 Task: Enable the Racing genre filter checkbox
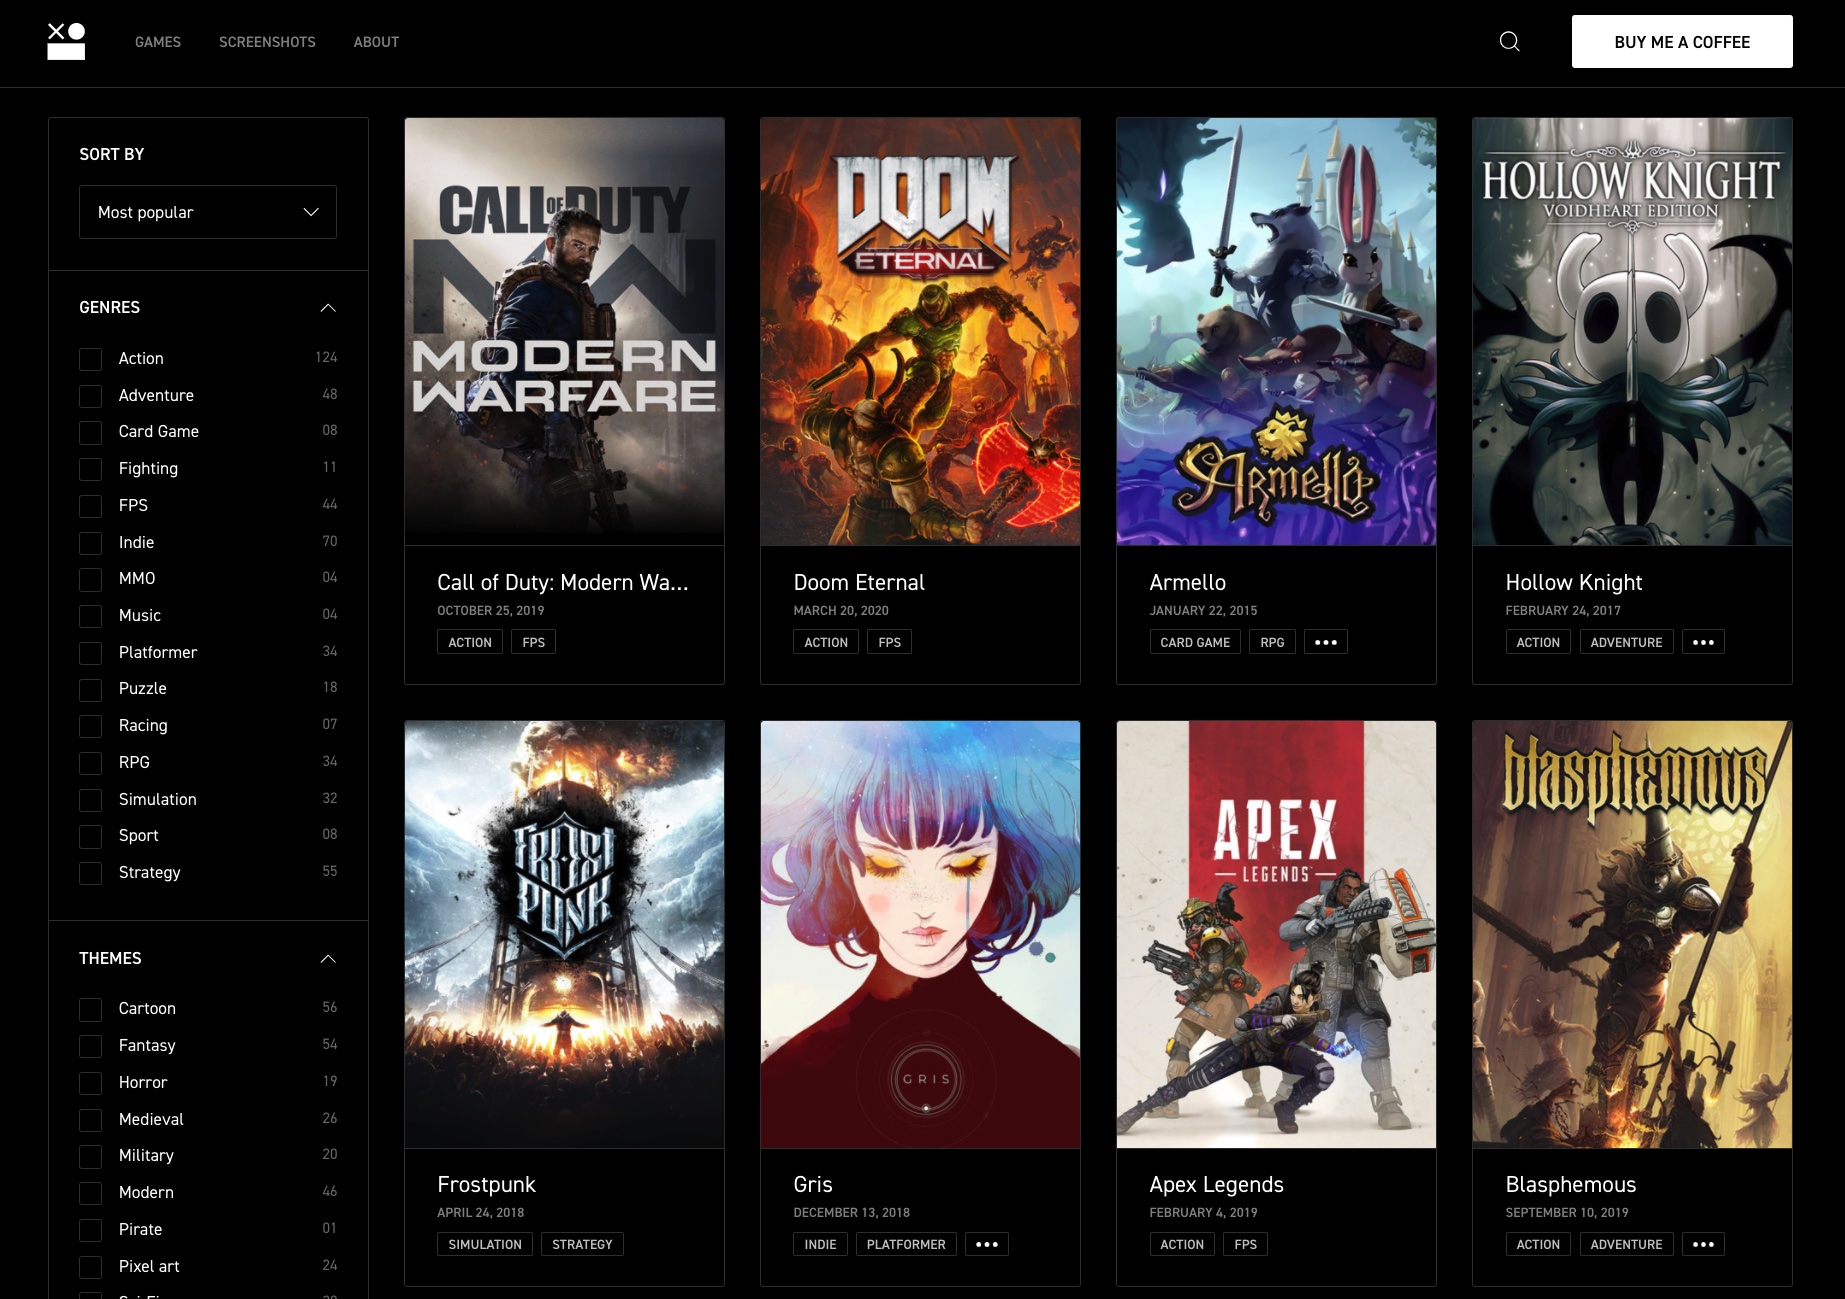pyautogui.click(x=91, y=726)
